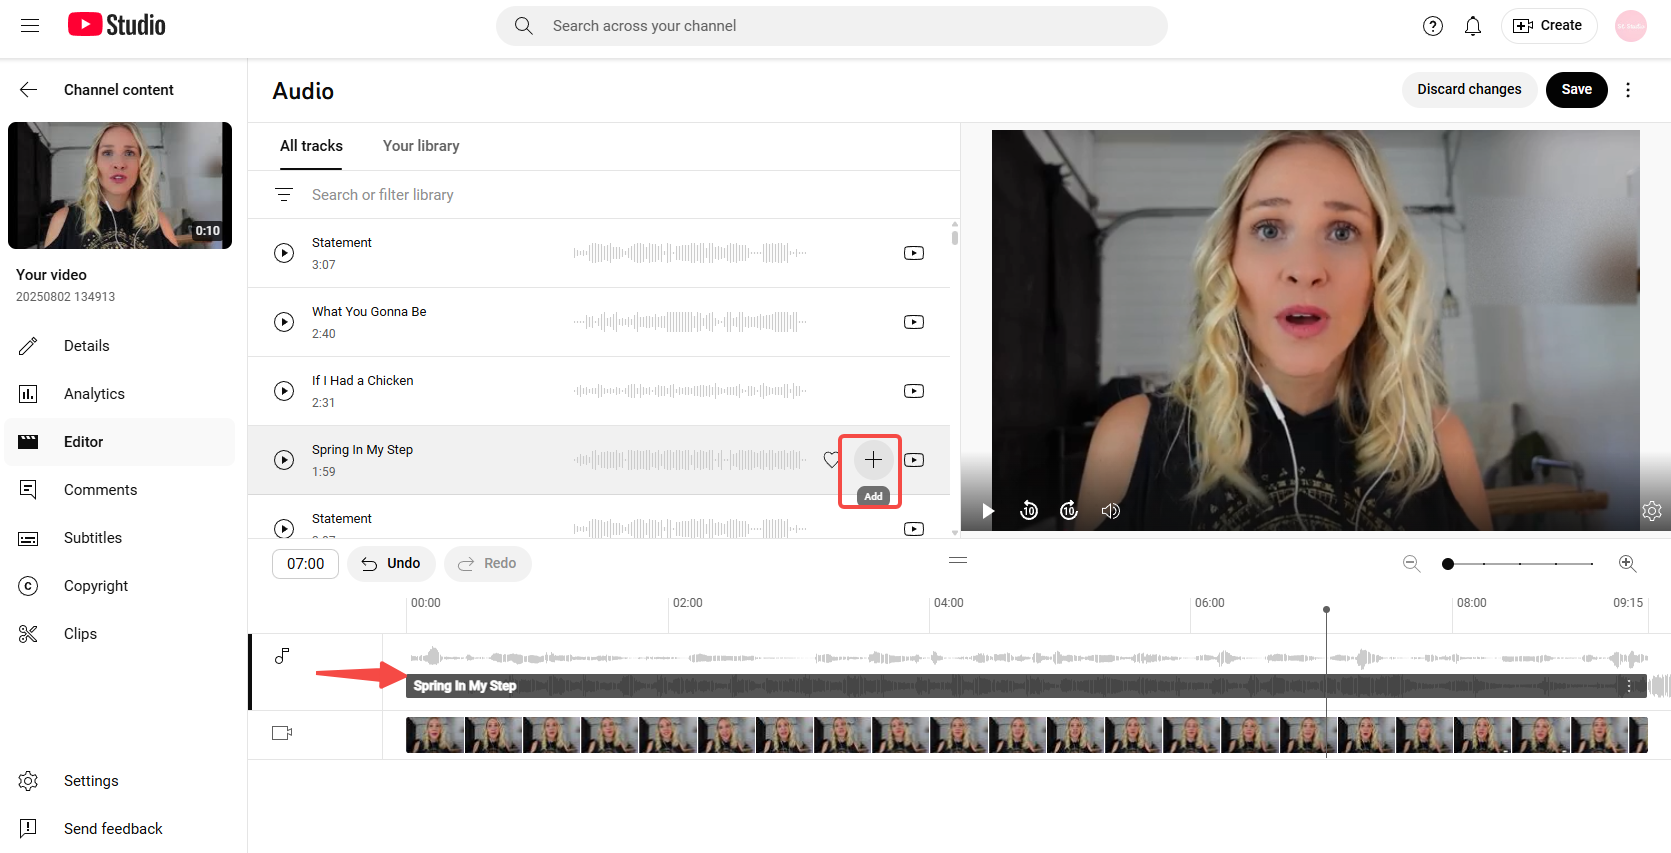Add Spring In My Step track
The image size is (1671, 853).
873,460
